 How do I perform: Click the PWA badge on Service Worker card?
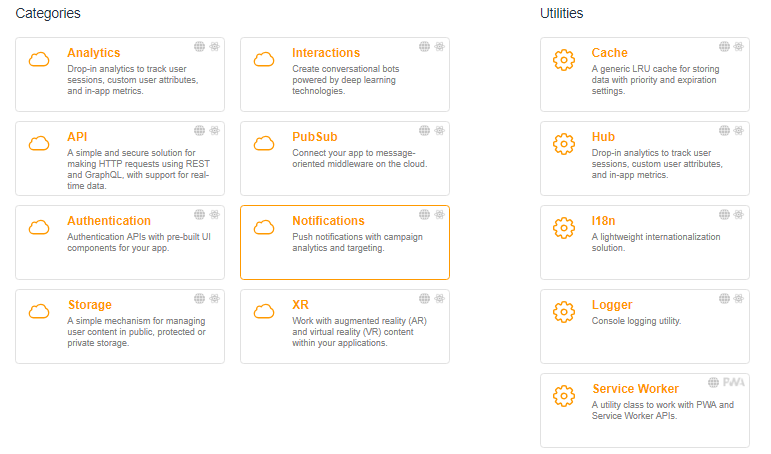pyautogui.click(x=734, y=382)
